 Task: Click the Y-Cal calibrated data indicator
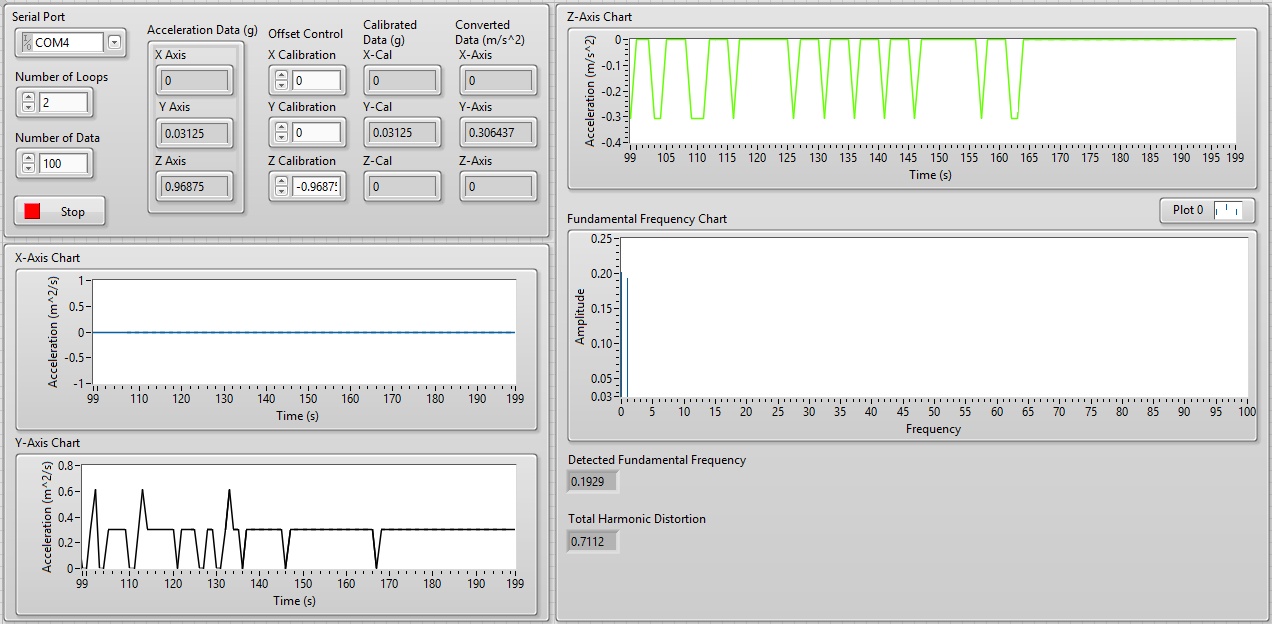coord(402,132)
